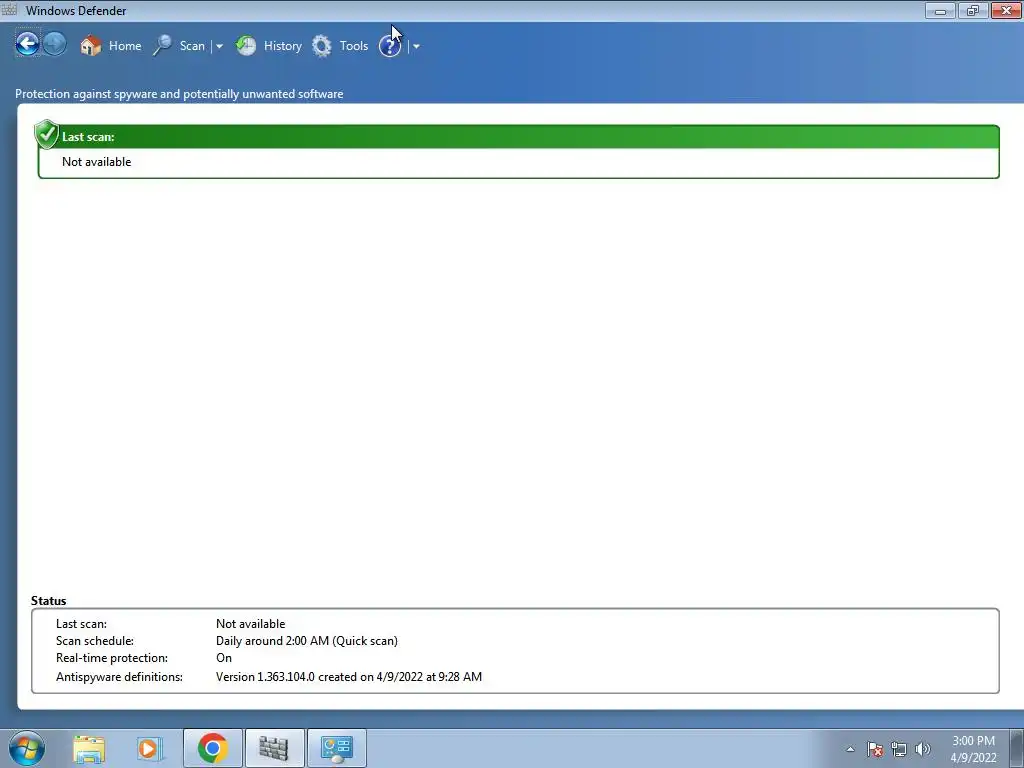Click the network tray icon

(x=899, y=749)
